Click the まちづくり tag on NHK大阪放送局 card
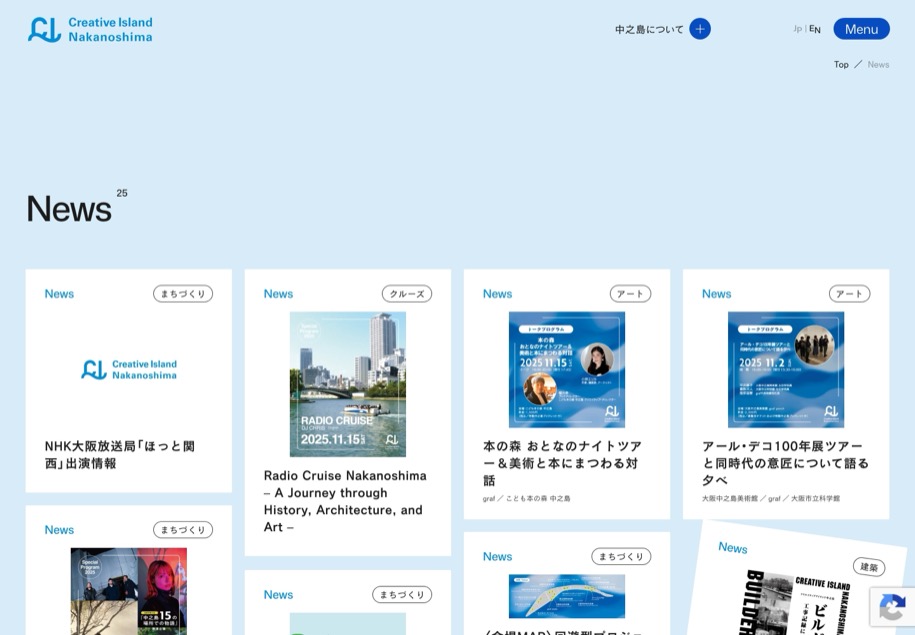Screen dimensions: 915x635 183,294
